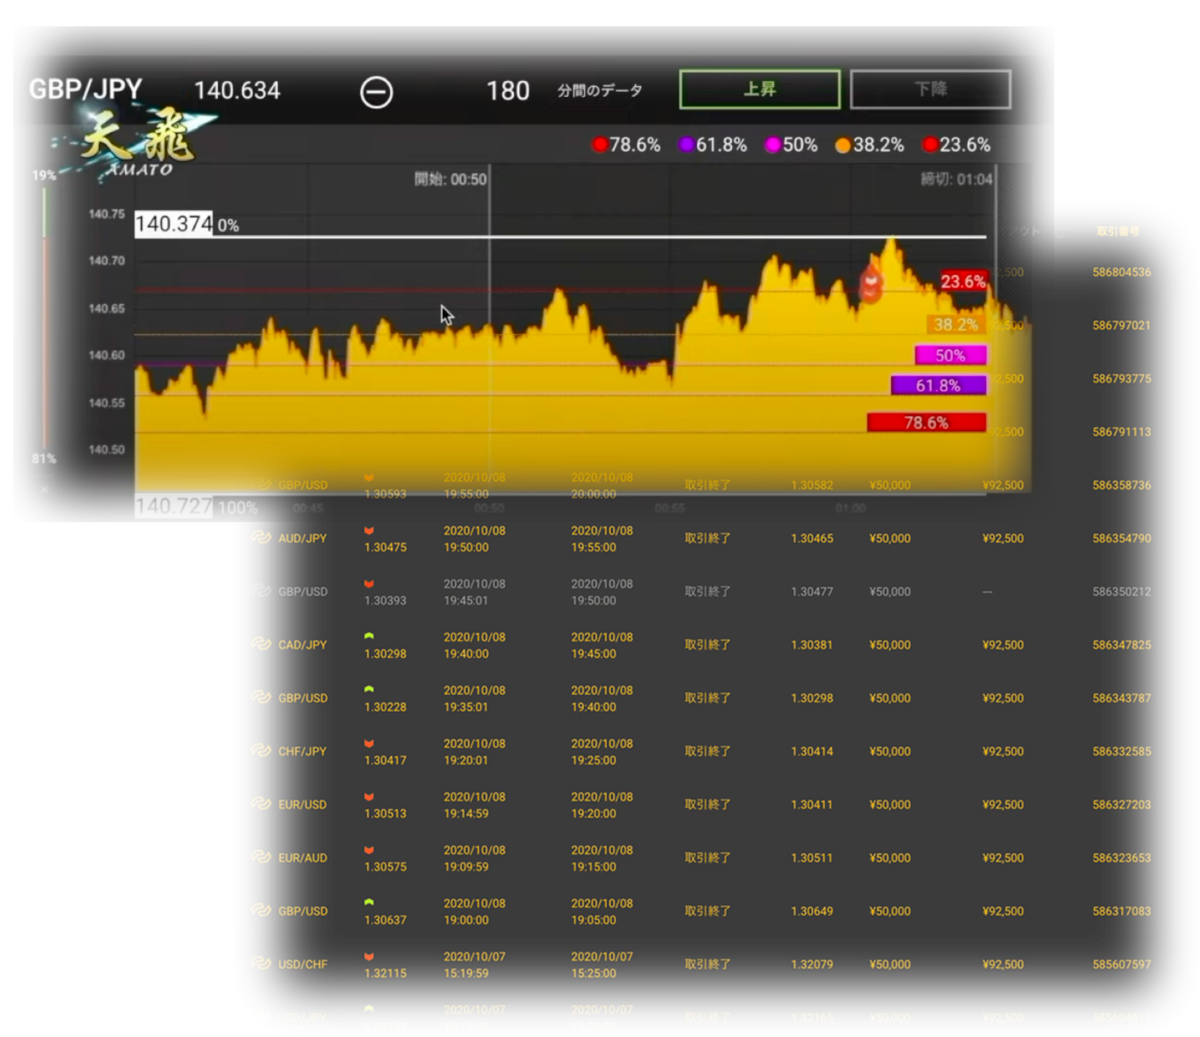This screenshot has width=1200, height=1037.
Task: Click the green up arrow above 1.30228
Action: coord(369,689)
